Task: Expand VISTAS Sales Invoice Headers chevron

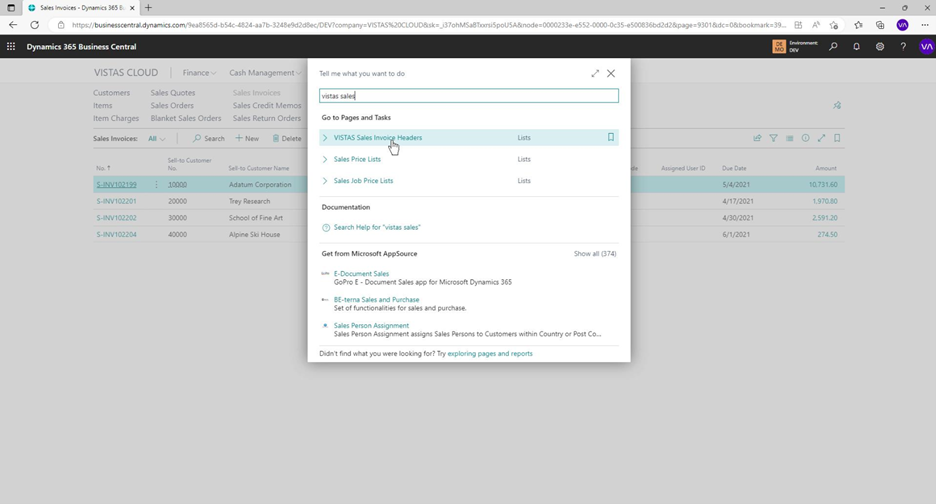Action: click(x=325, y=138)
